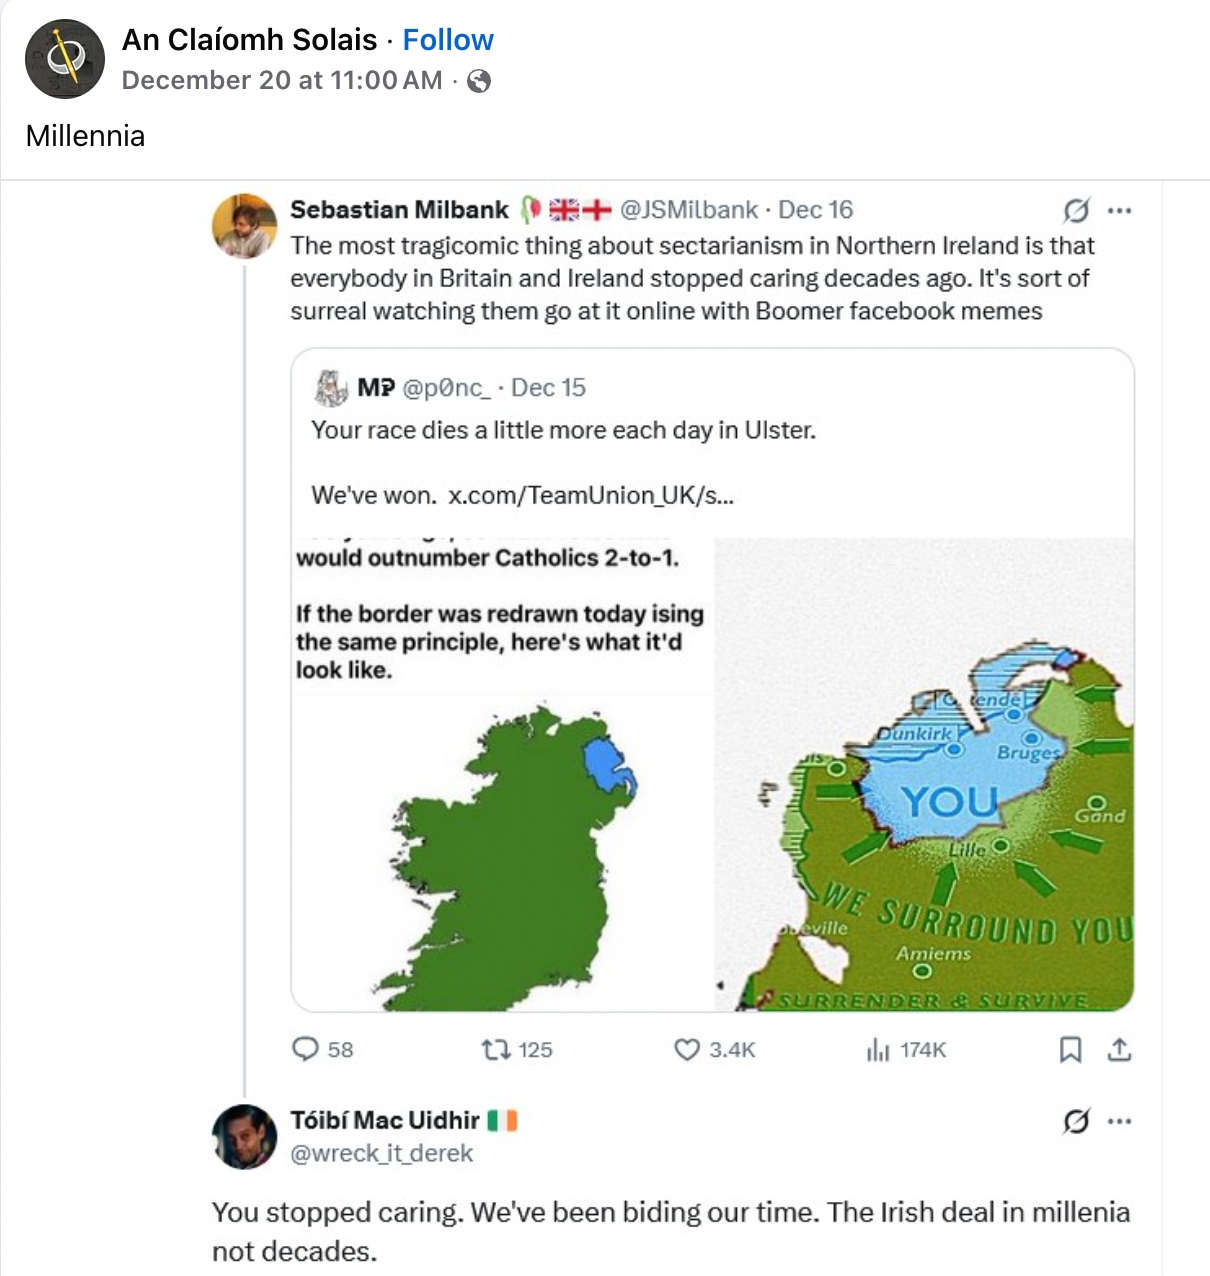The height and width of the screenshot is (1276, 1210).
Task: Open the An Claíomh Solais profile picture
Action: [x=65, y=59]
